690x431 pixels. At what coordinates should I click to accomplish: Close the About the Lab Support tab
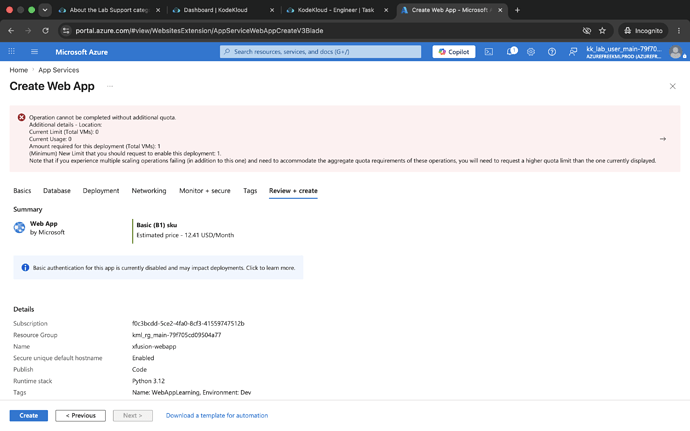click(158, 10)
